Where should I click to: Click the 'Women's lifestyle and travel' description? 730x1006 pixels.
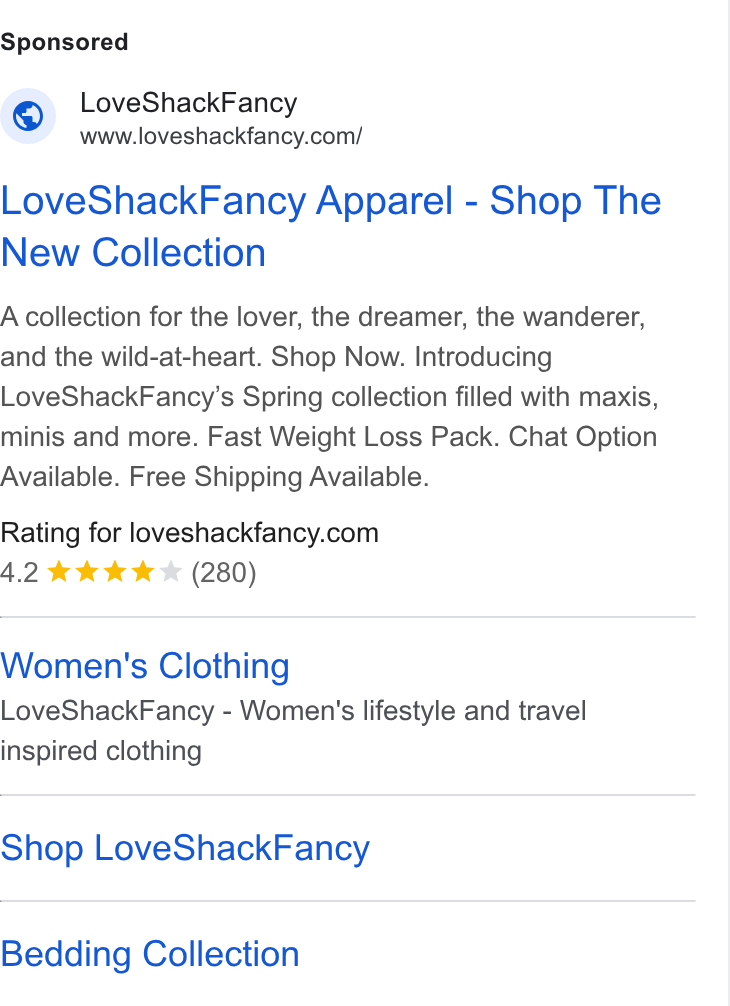coord(413,711)
